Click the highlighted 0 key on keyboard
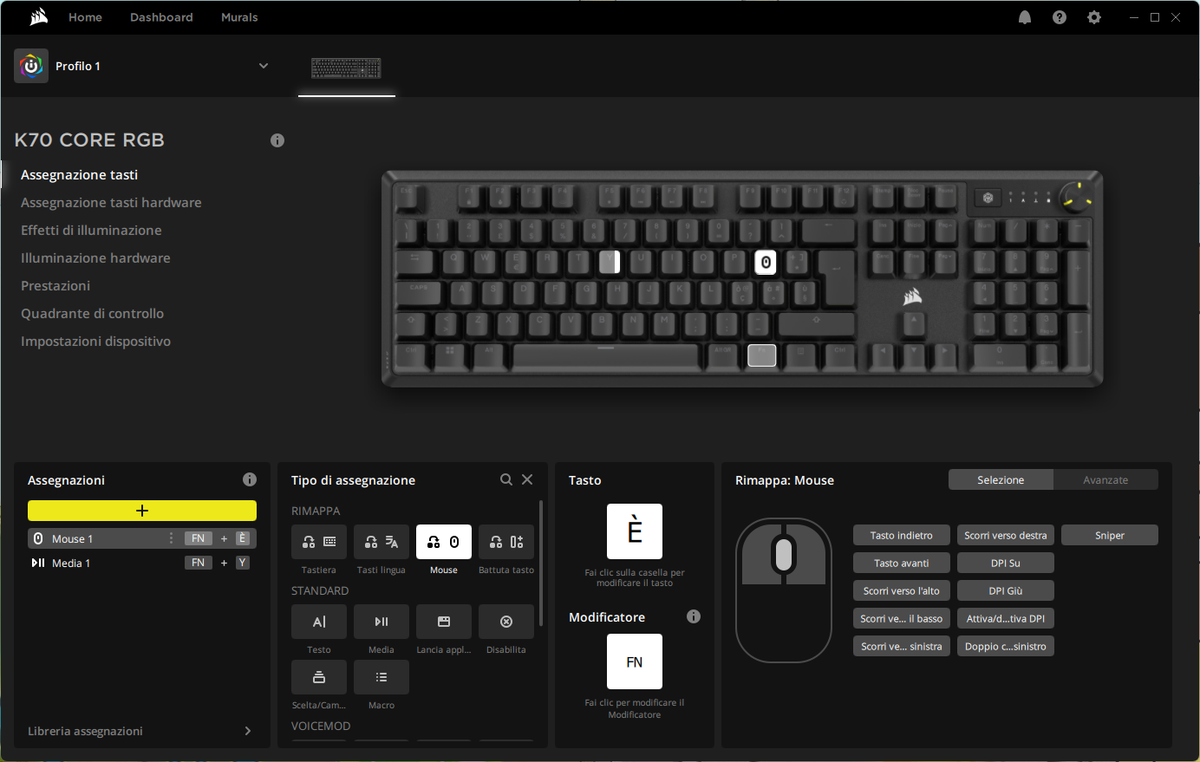The image size is (1200, 762). (x=765, y=263)
